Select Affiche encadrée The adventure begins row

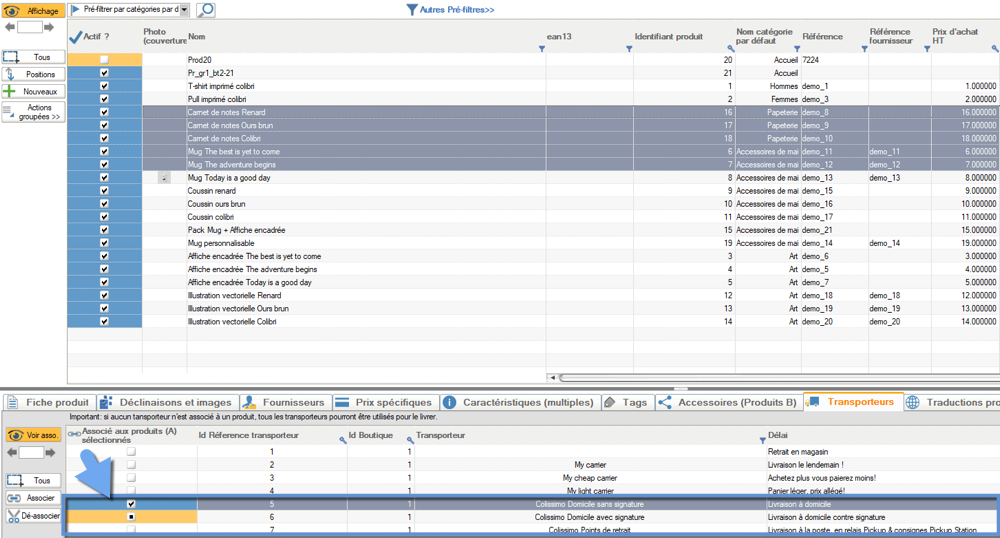point(533,269)
